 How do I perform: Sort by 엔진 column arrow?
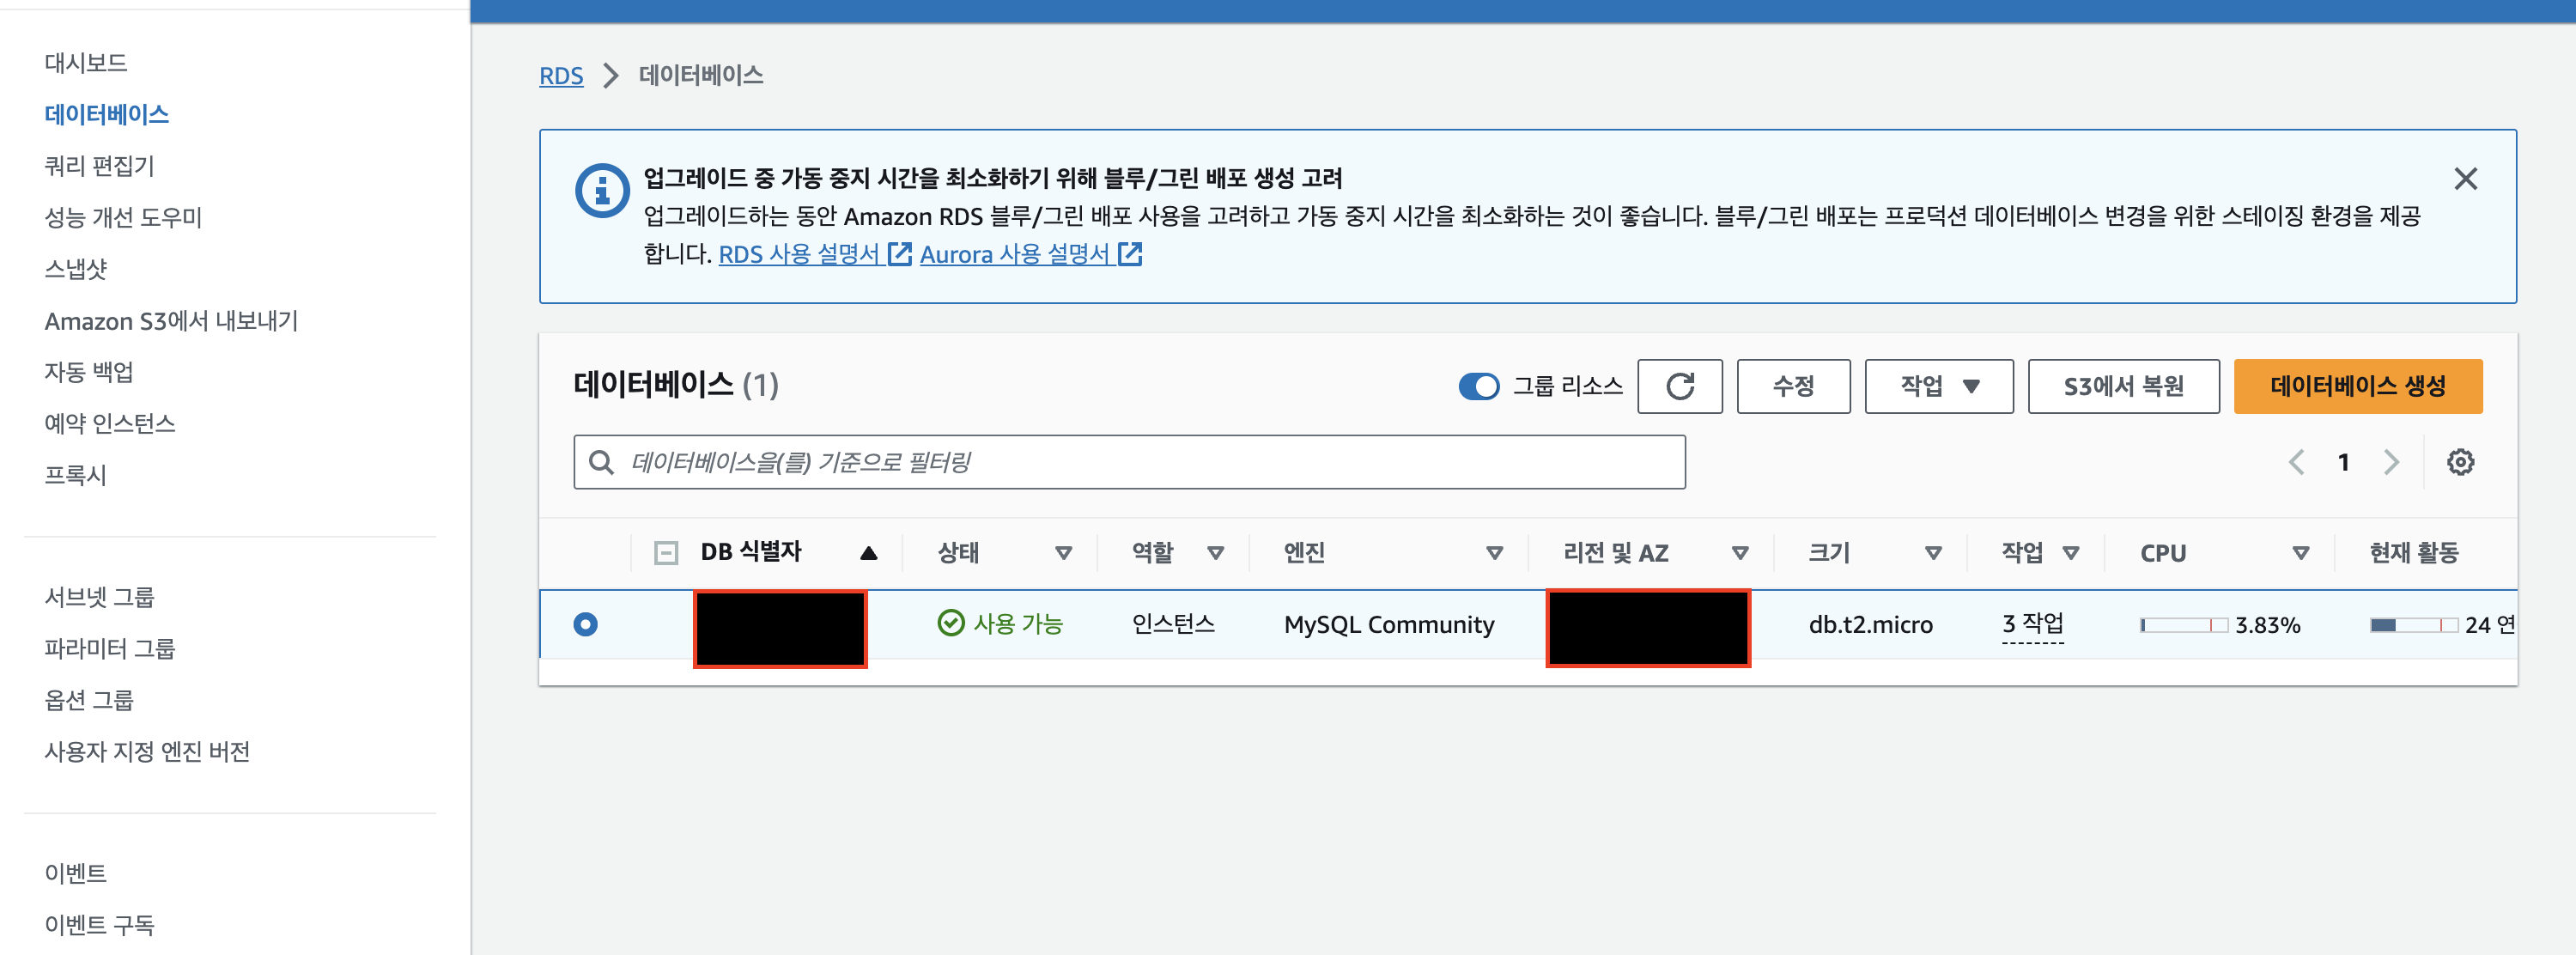tap(1494, 553)
